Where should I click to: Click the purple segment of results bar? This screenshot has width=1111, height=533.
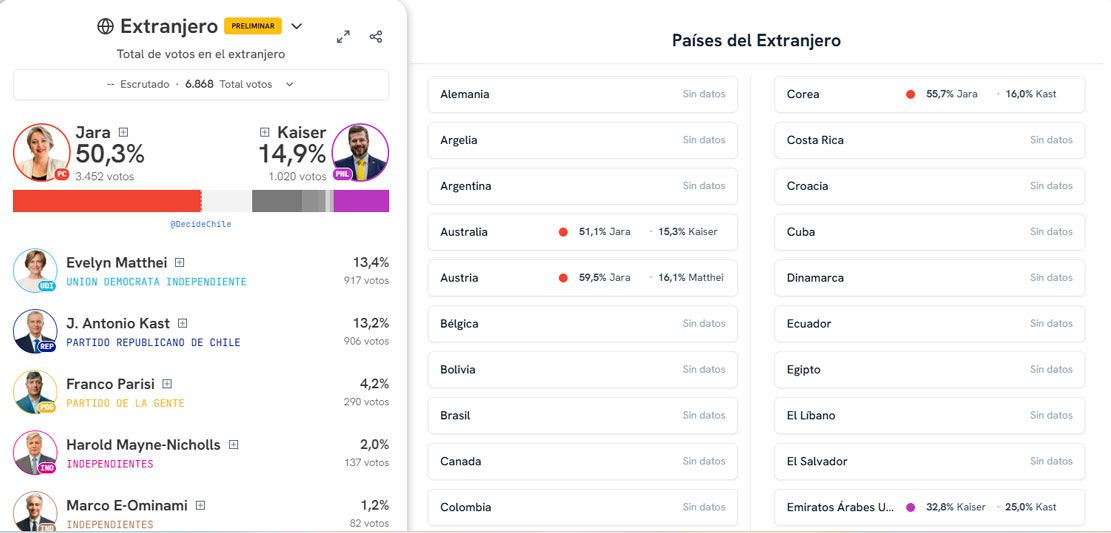(x=361, y=201)
